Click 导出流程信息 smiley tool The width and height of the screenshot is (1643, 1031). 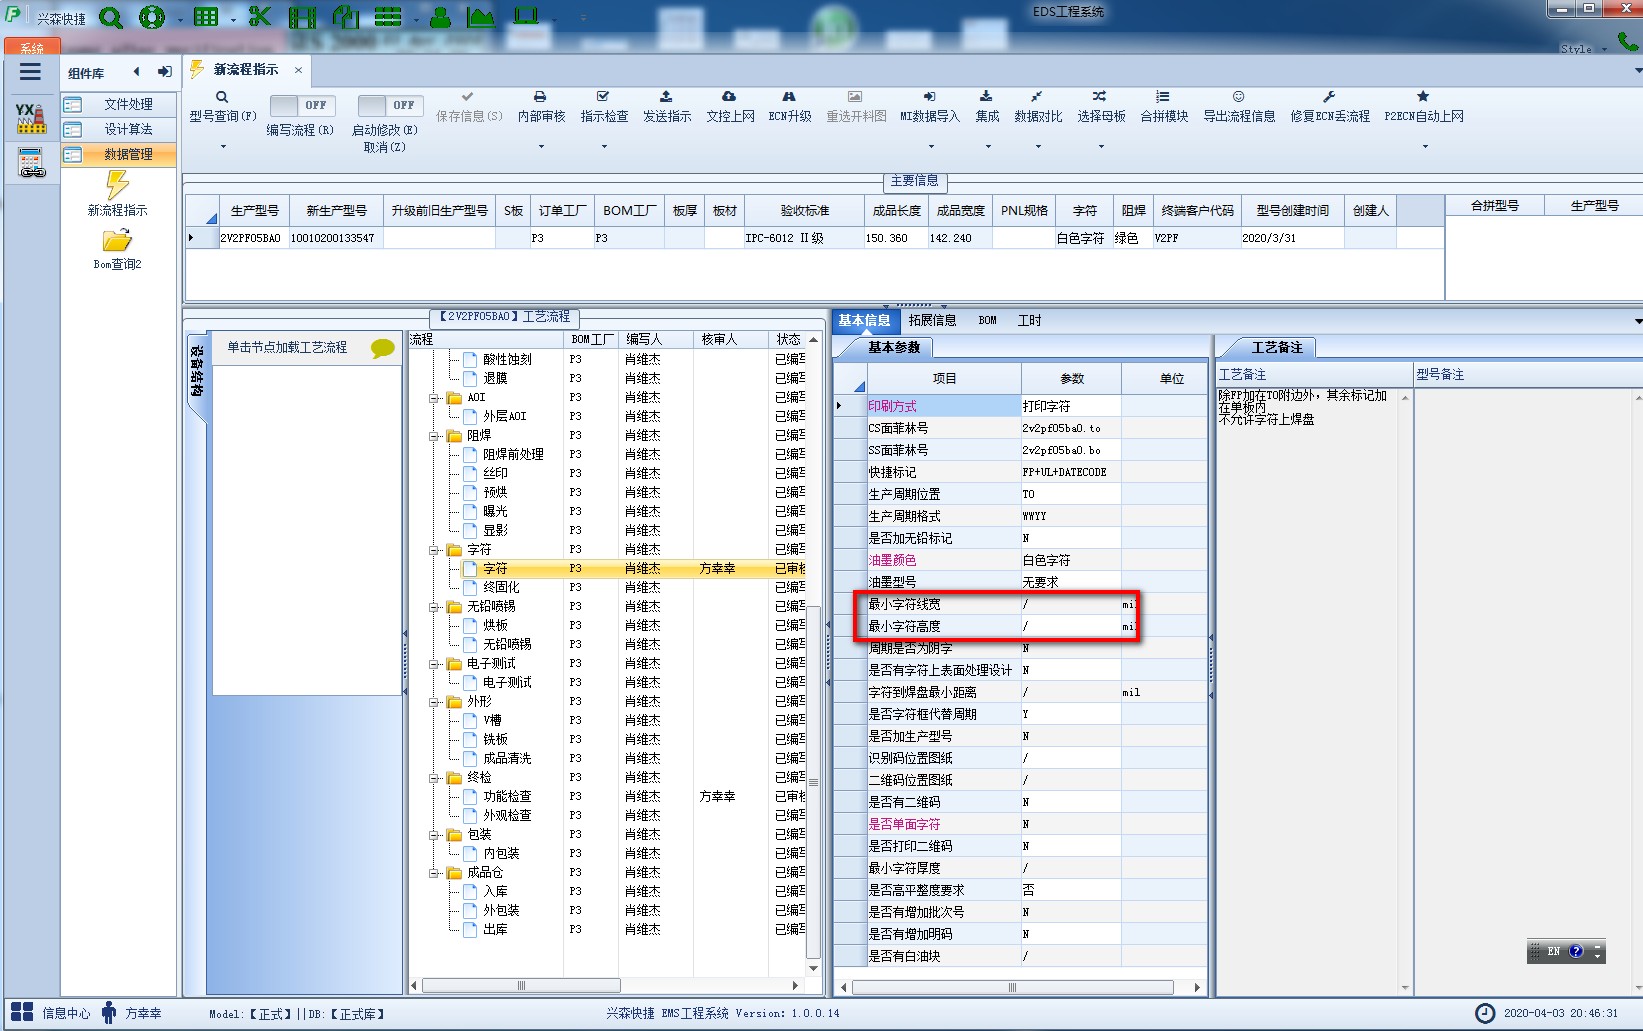[1239, 107]
